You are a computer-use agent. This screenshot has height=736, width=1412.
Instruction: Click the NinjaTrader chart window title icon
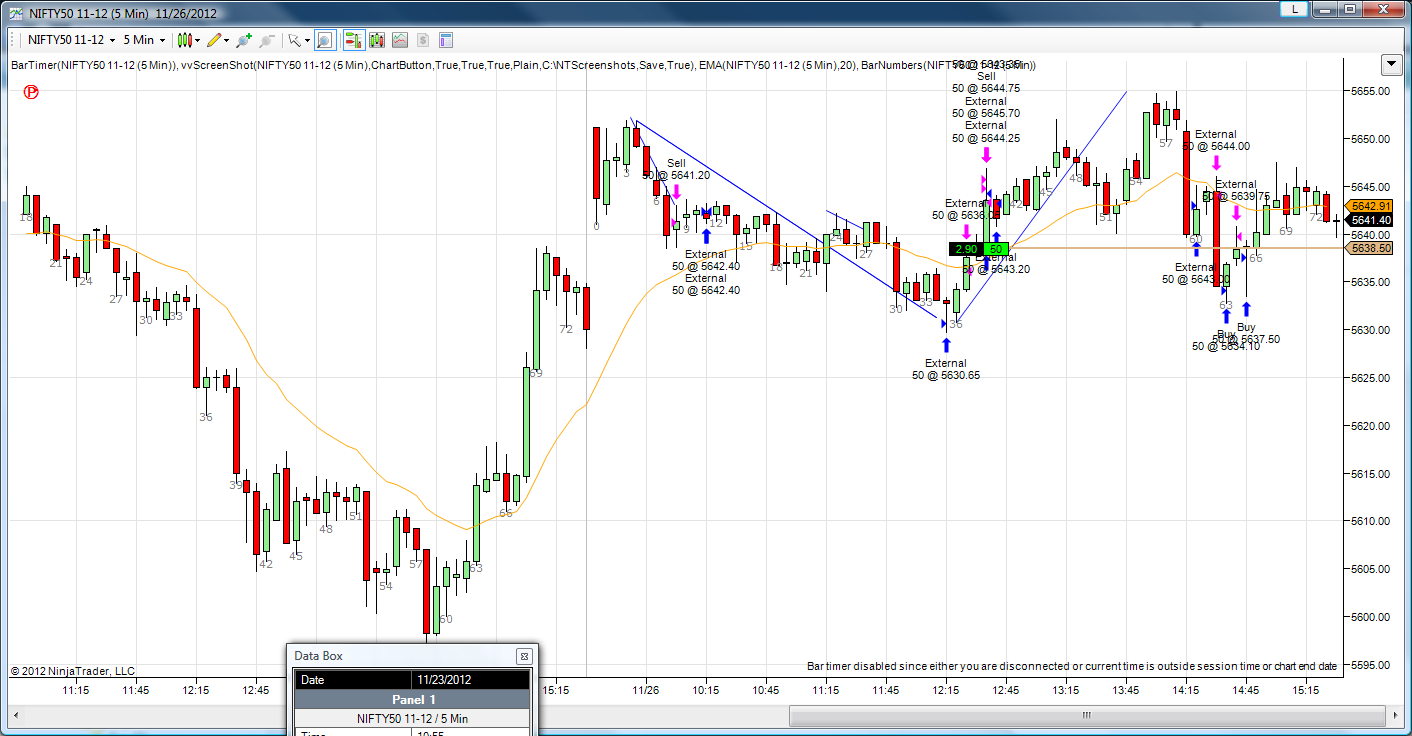[15, 14]
